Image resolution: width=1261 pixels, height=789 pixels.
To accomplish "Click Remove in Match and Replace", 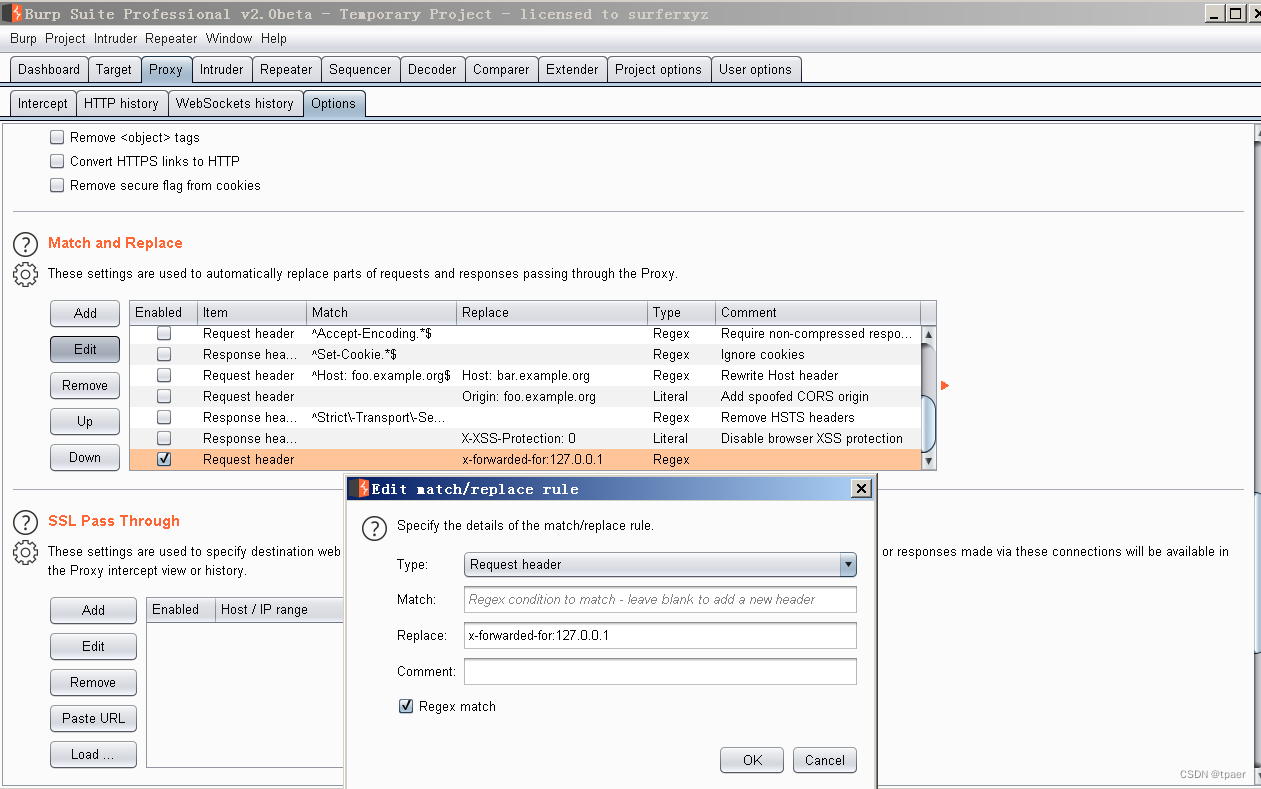I will [85, 385].
